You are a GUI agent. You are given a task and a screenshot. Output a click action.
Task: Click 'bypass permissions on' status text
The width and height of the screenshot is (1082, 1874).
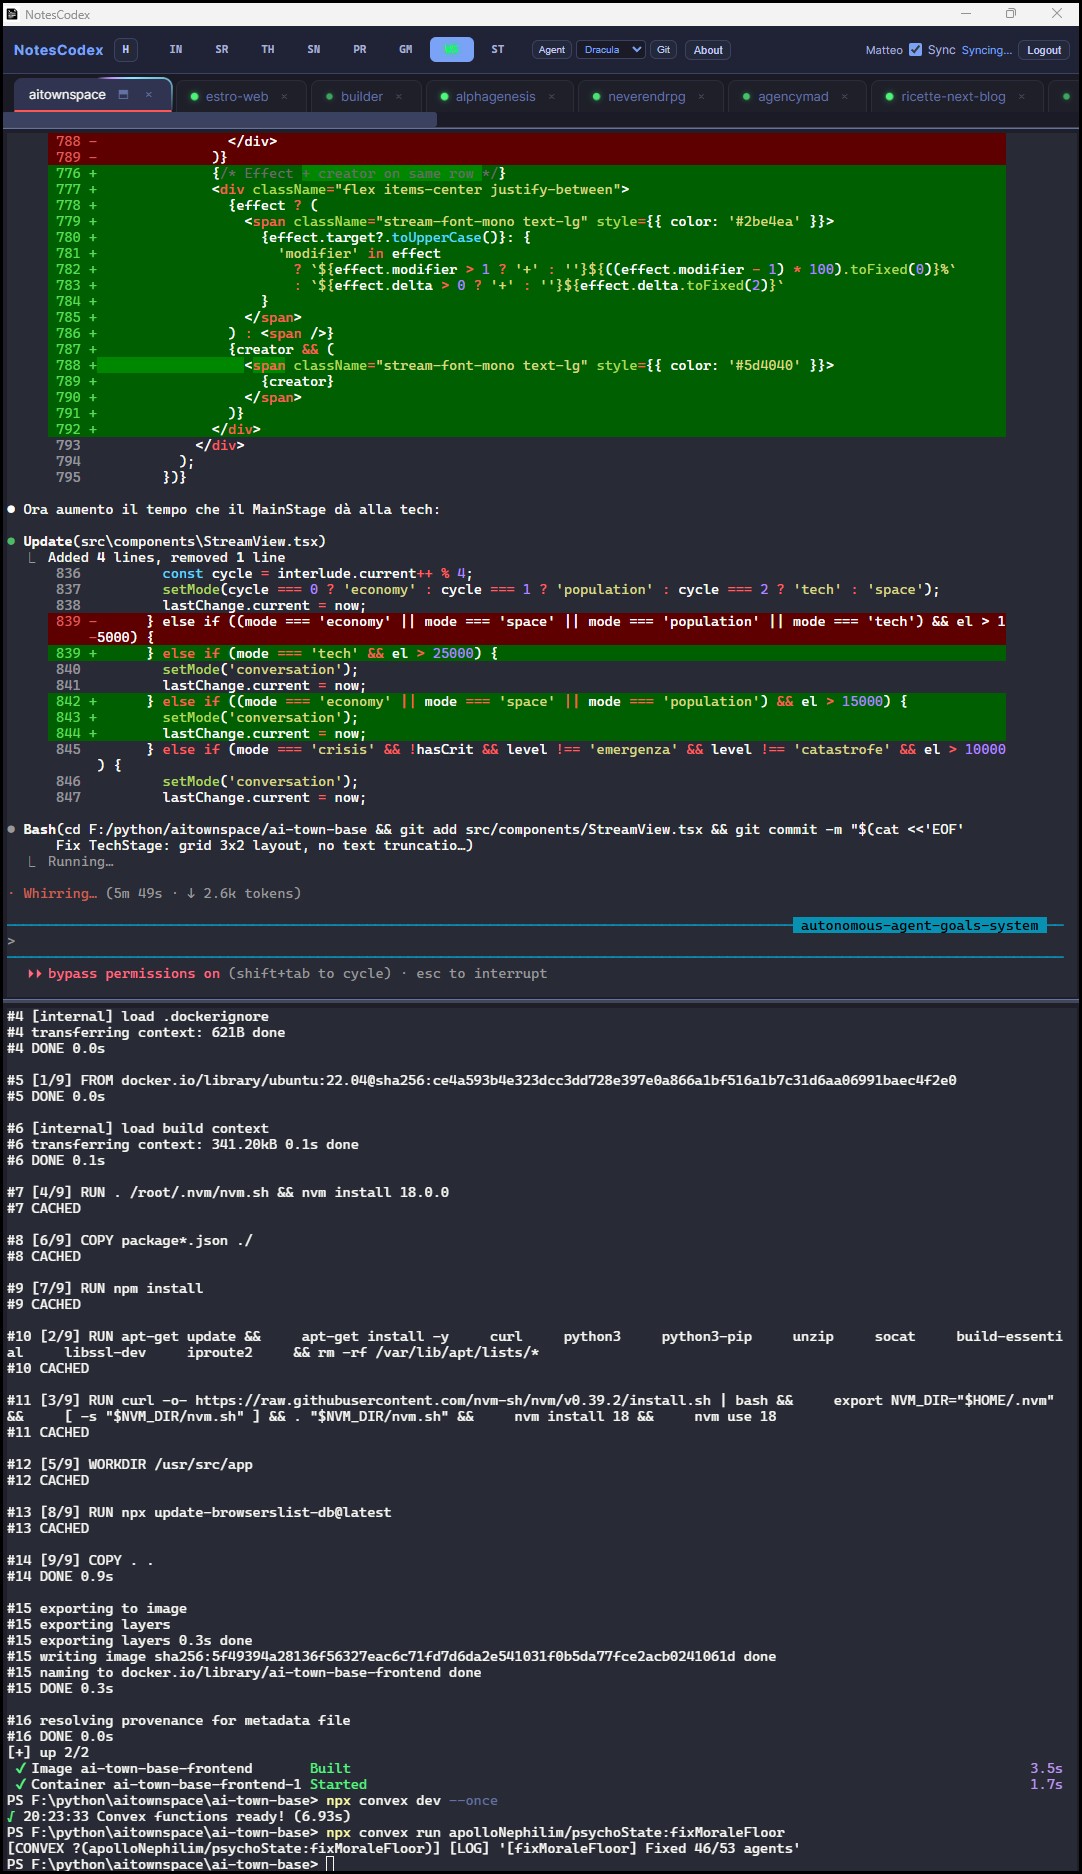tap(134, 974)
